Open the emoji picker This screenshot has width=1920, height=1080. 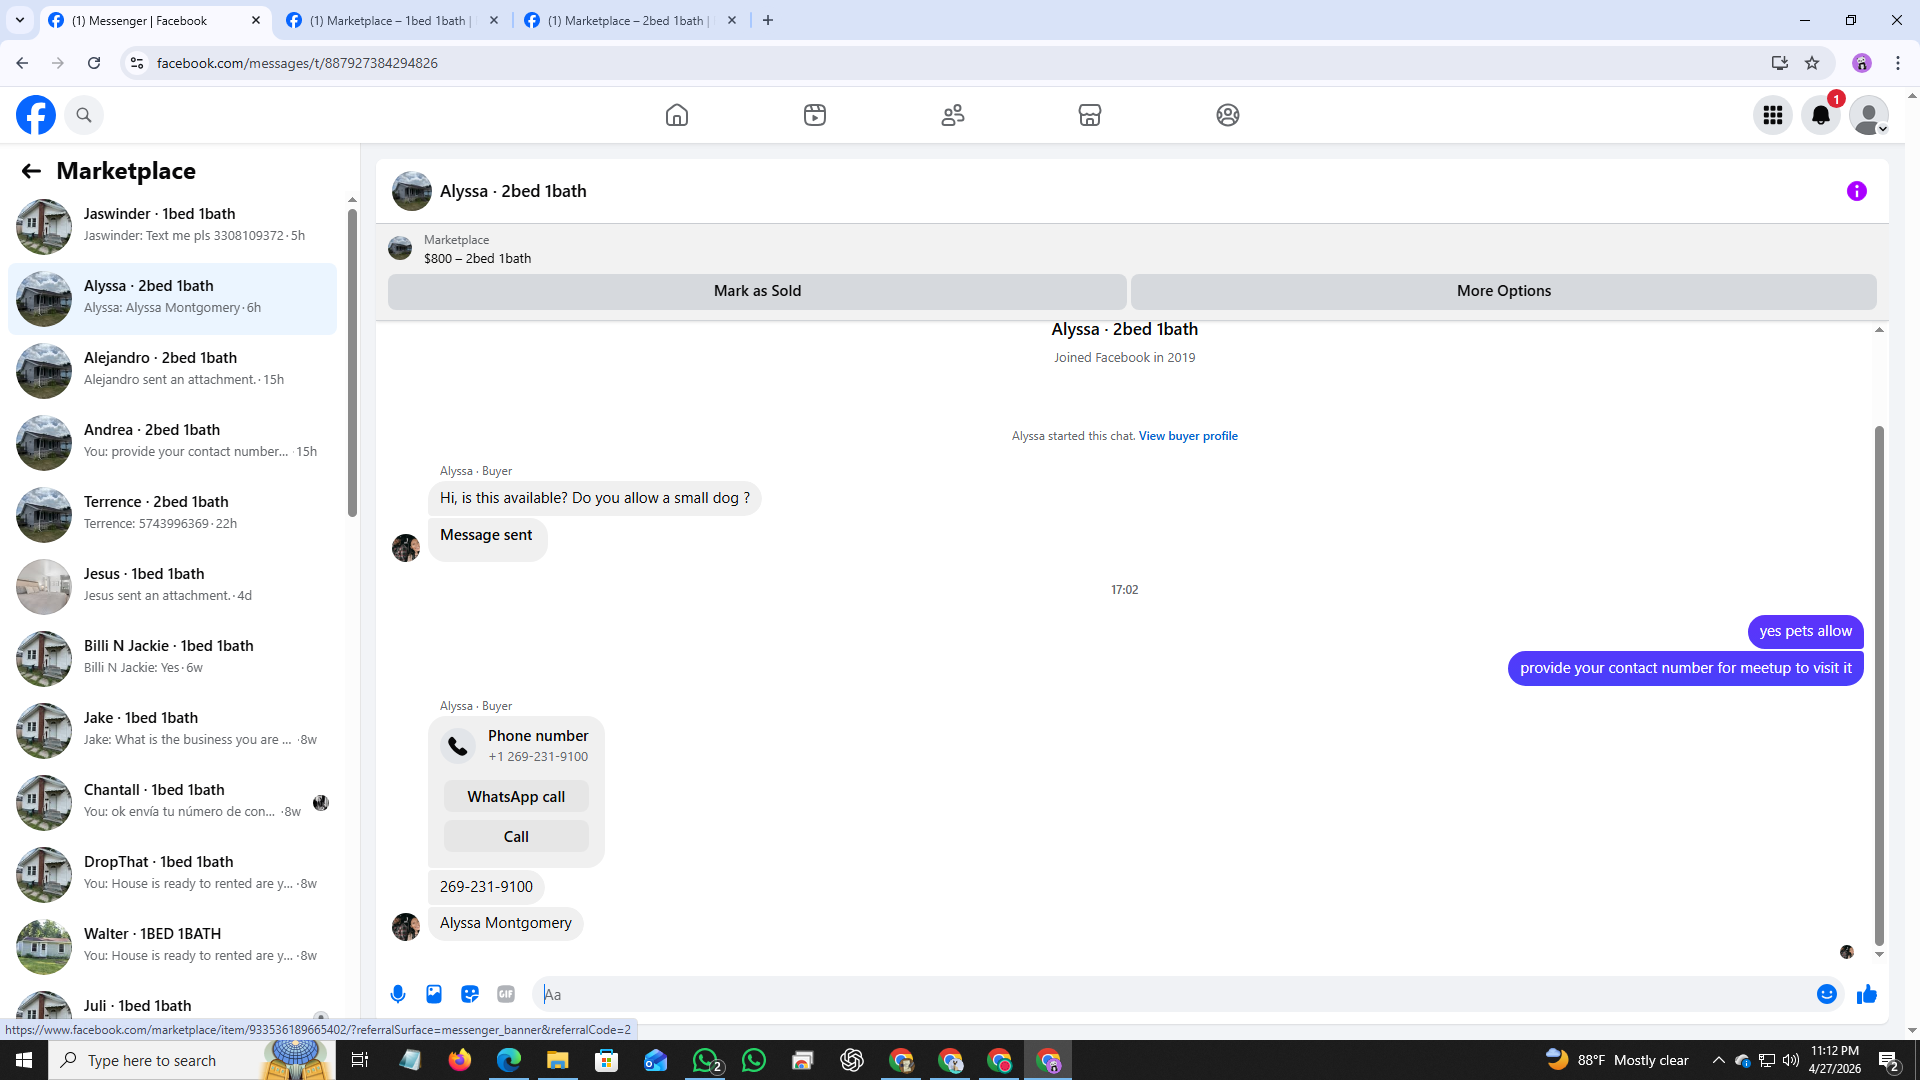click(1827, 994)
